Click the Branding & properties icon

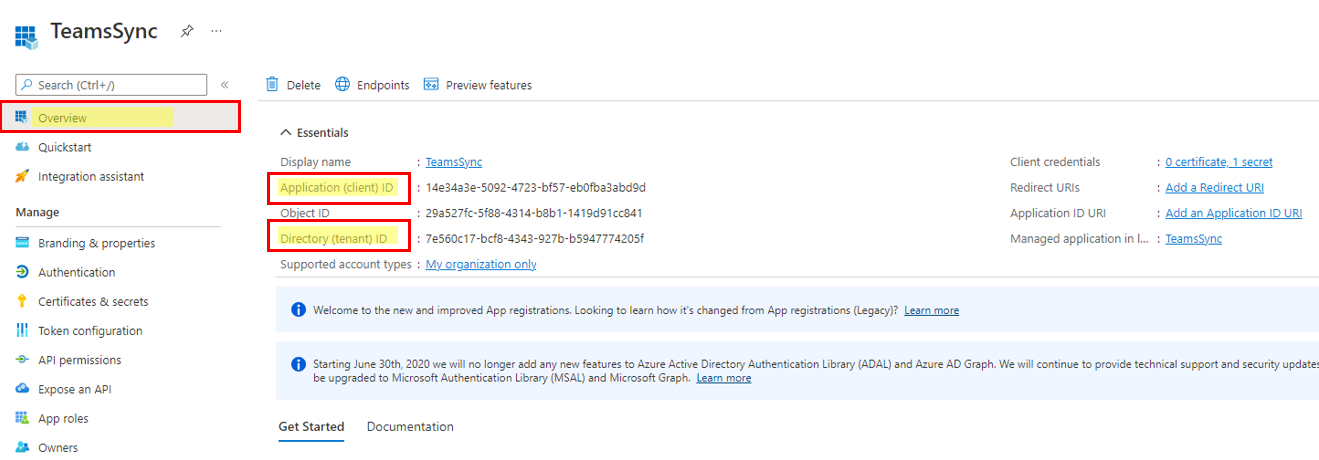pos(22,243)
